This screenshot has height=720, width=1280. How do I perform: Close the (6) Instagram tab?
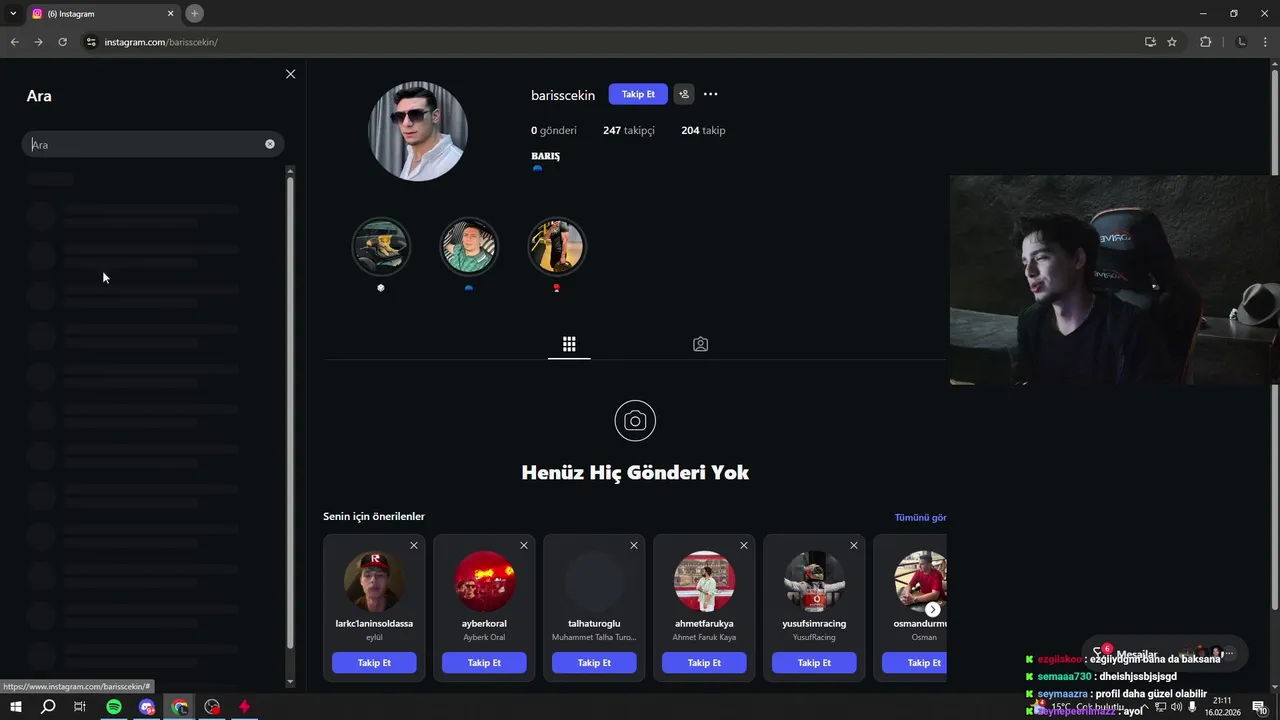pyautogui.click(x=171, y=14)
